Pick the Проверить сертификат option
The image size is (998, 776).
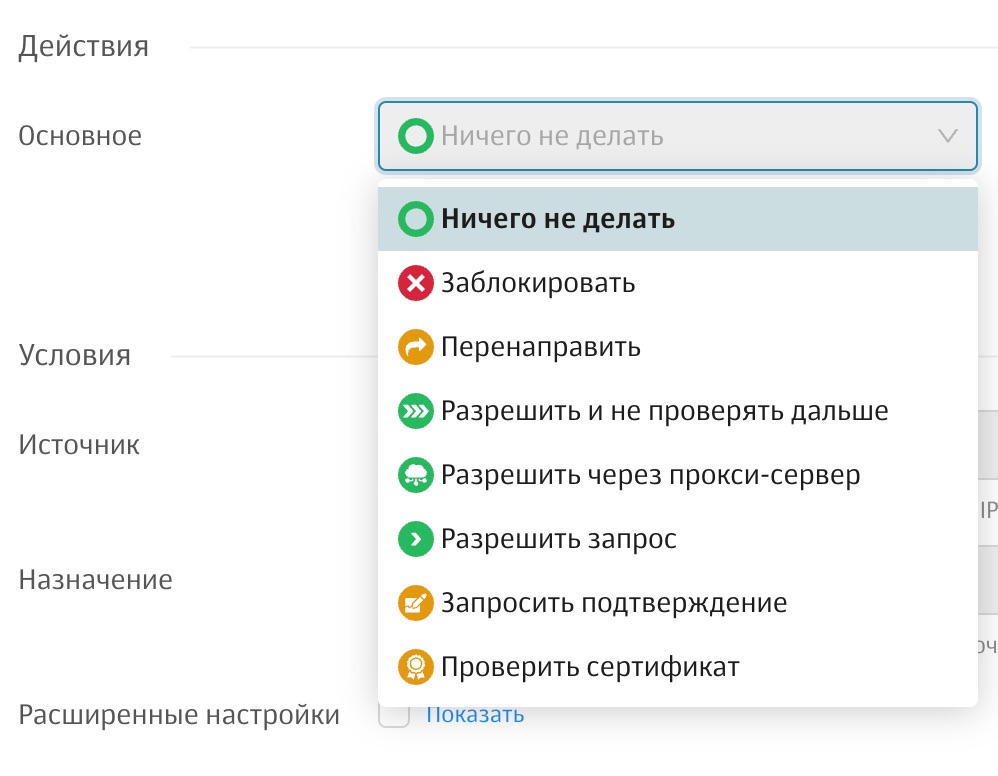click(590, 667)
